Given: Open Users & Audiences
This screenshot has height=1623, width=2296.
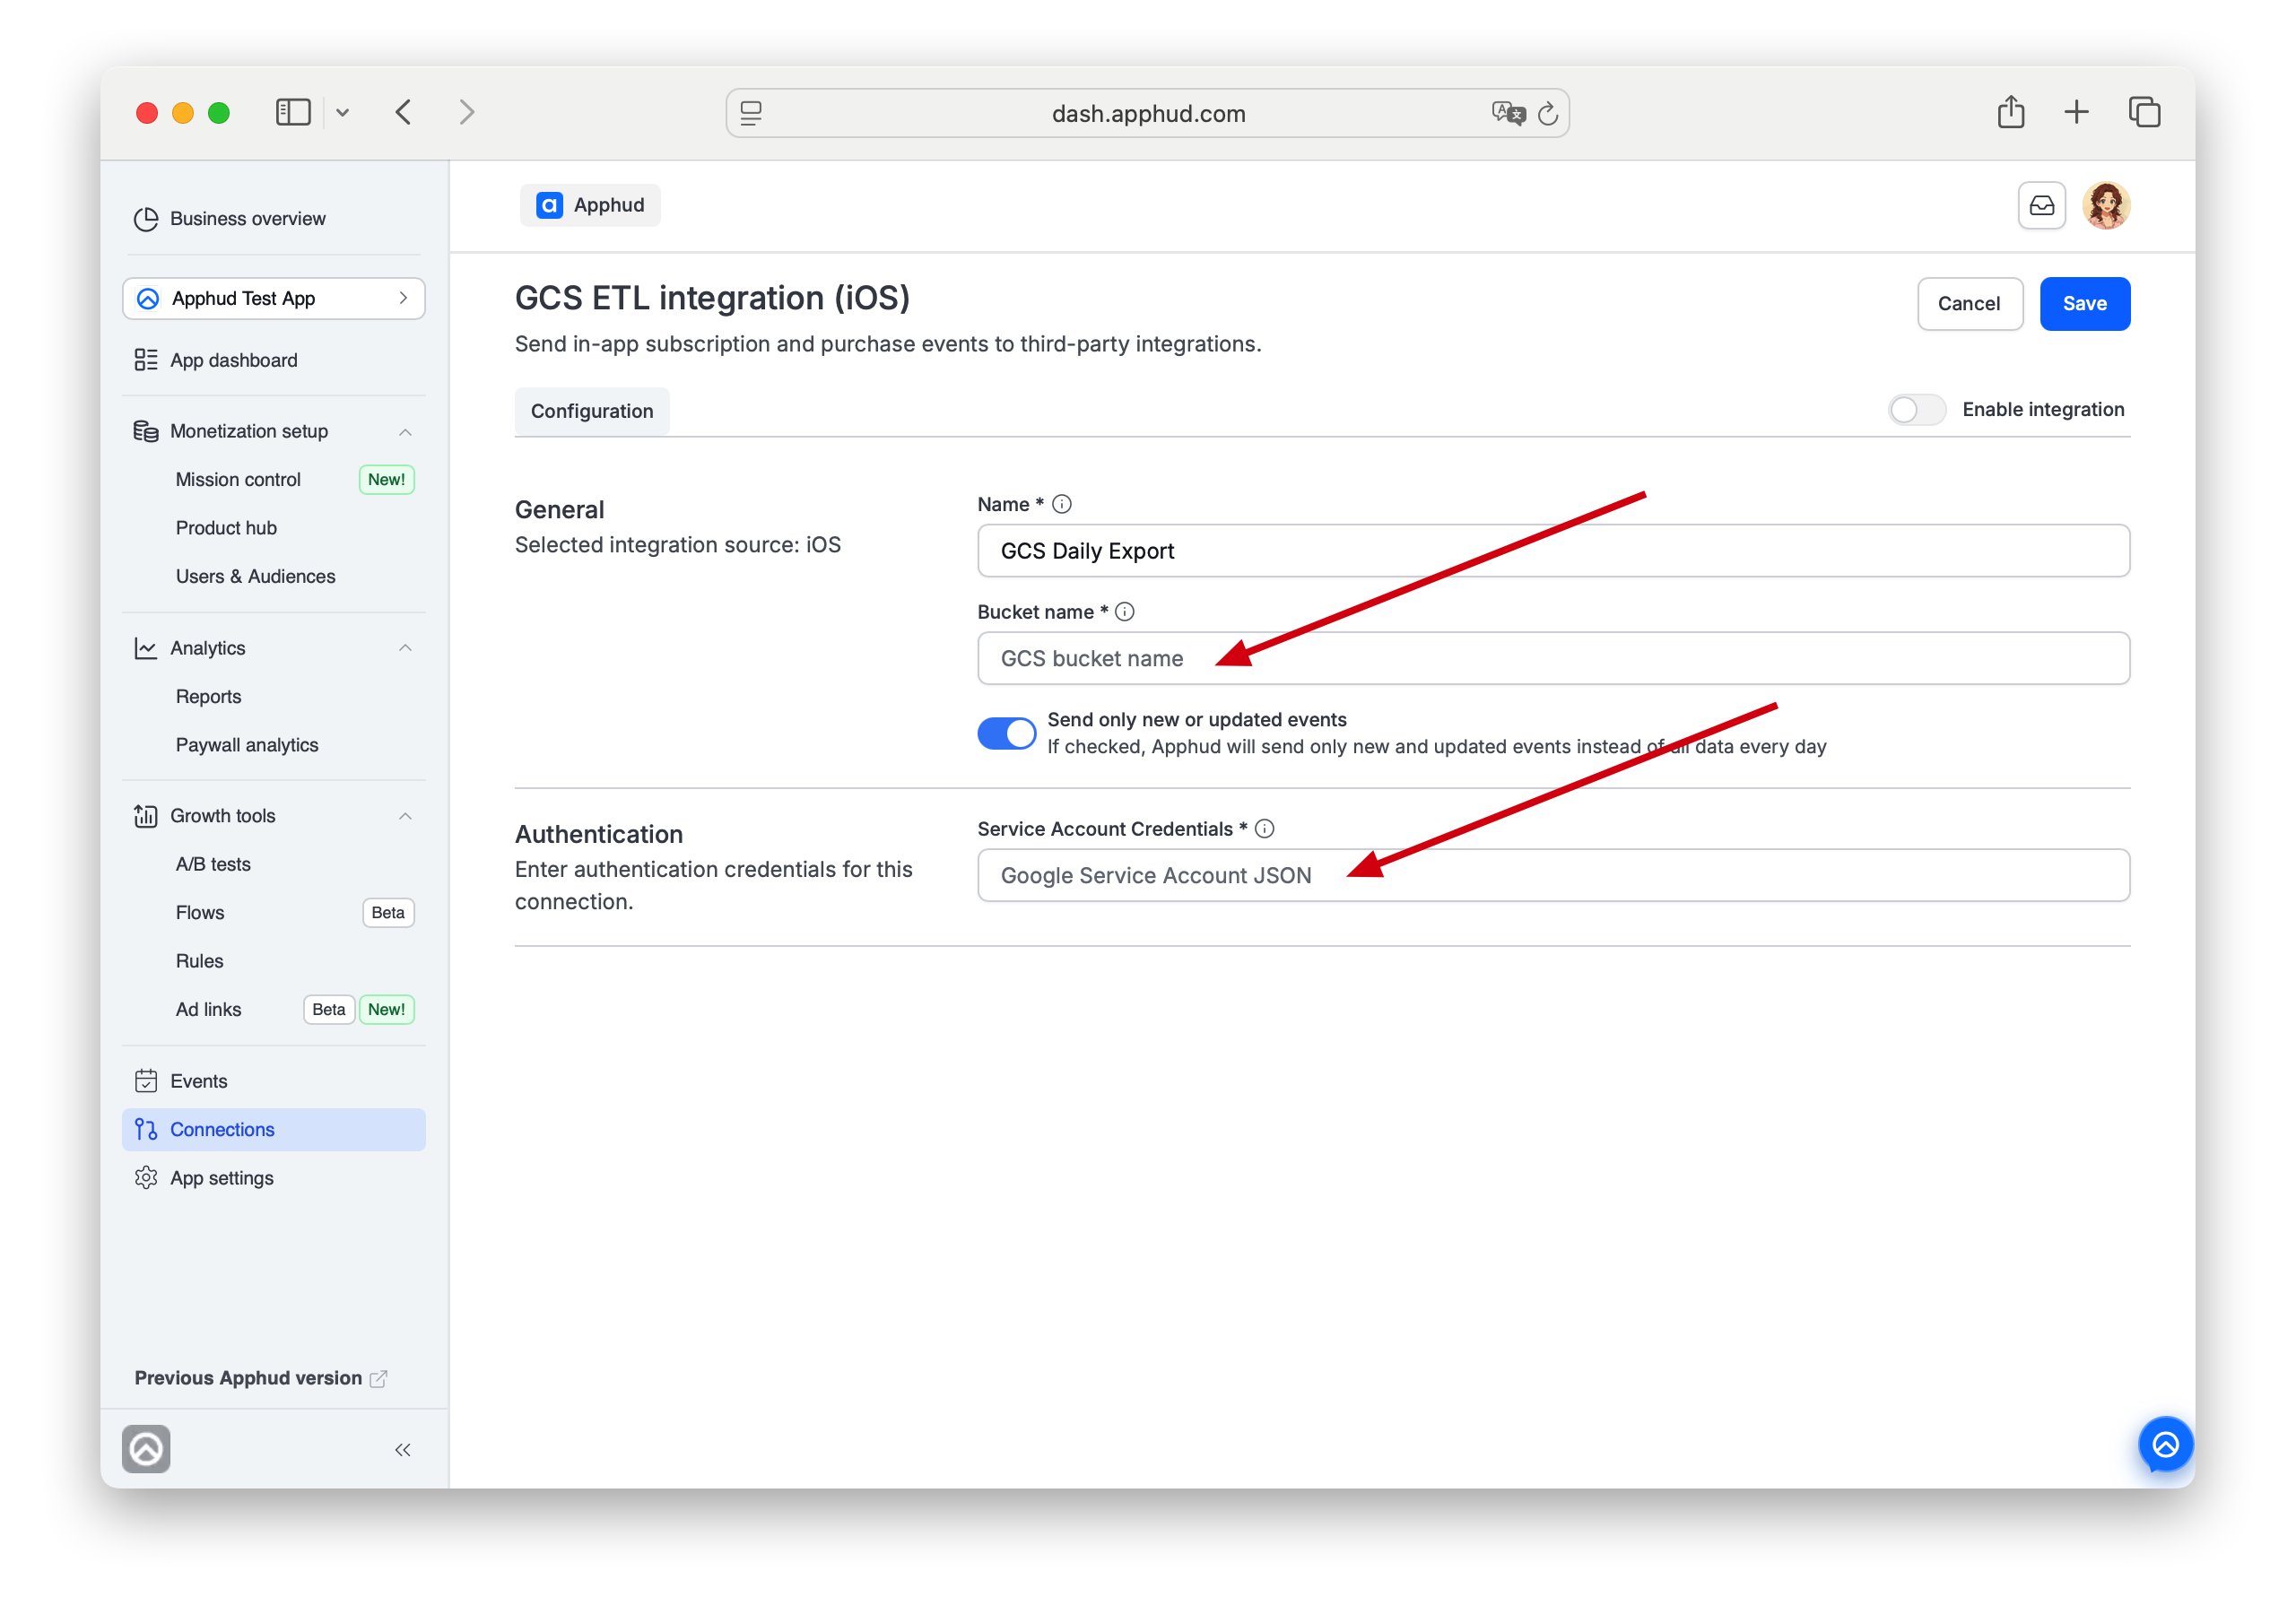Looking at the screenshot, I should [x=255, y=576].
